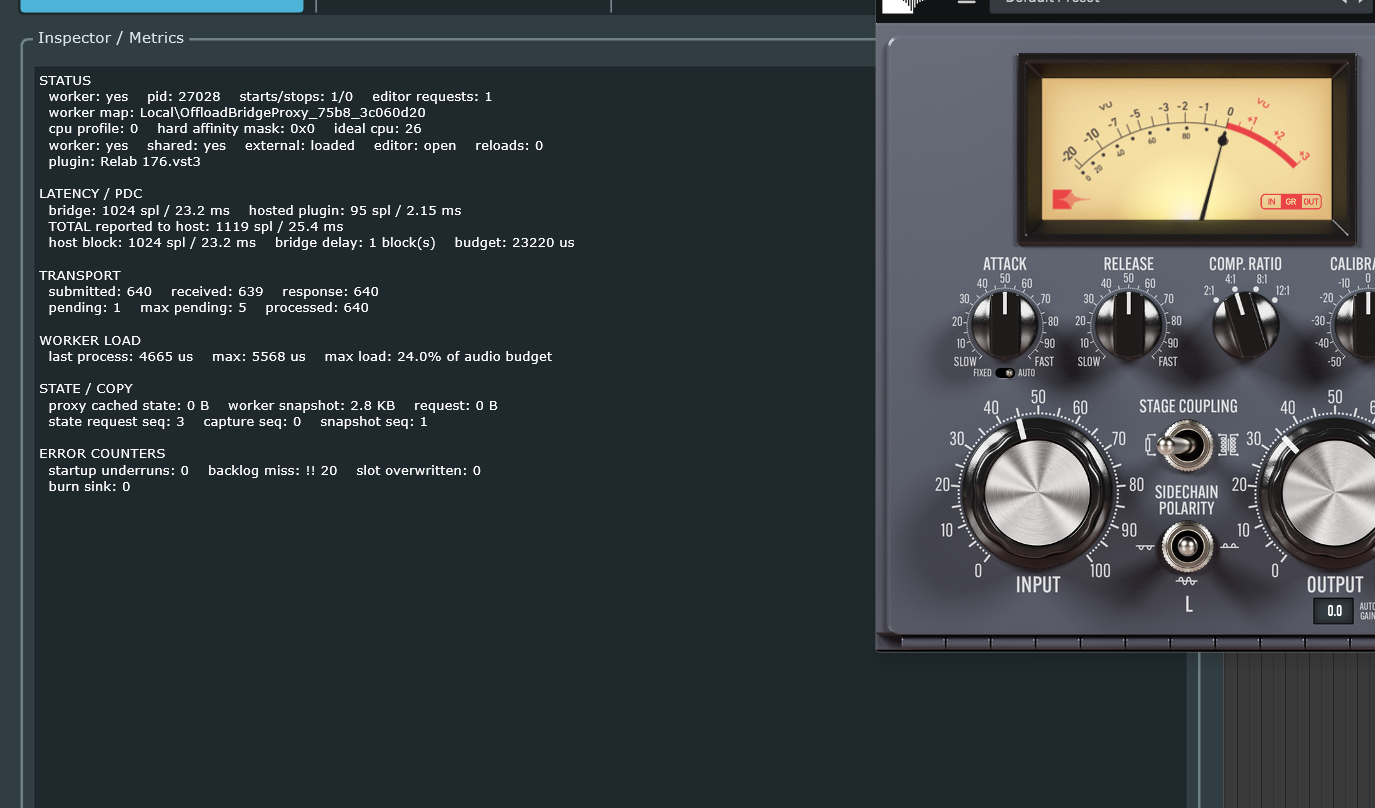Open the plugin hamburger menu
1375x808 pixels.
tap(966, 2)
